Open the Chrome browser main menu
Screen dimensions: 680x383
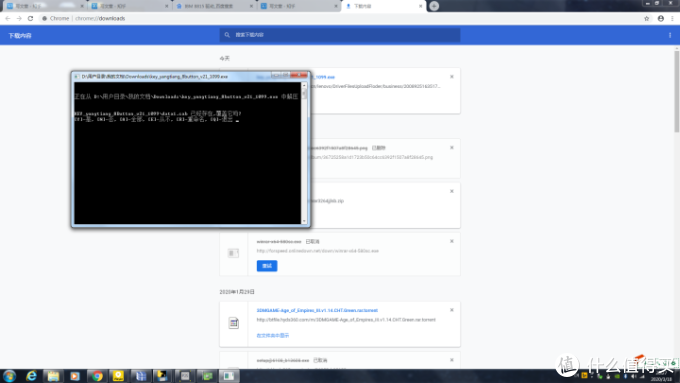[x=673, y=18]
